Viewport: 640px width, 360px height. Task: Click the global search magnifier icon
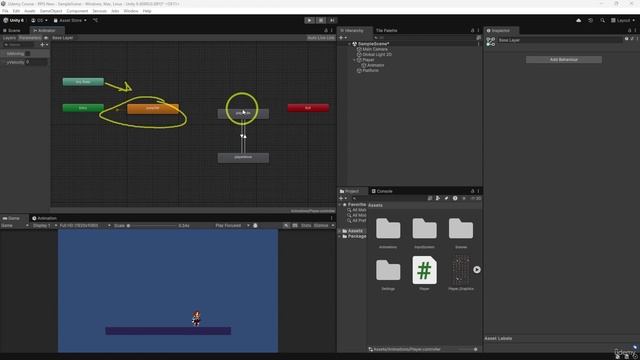[x=602, y=20]
